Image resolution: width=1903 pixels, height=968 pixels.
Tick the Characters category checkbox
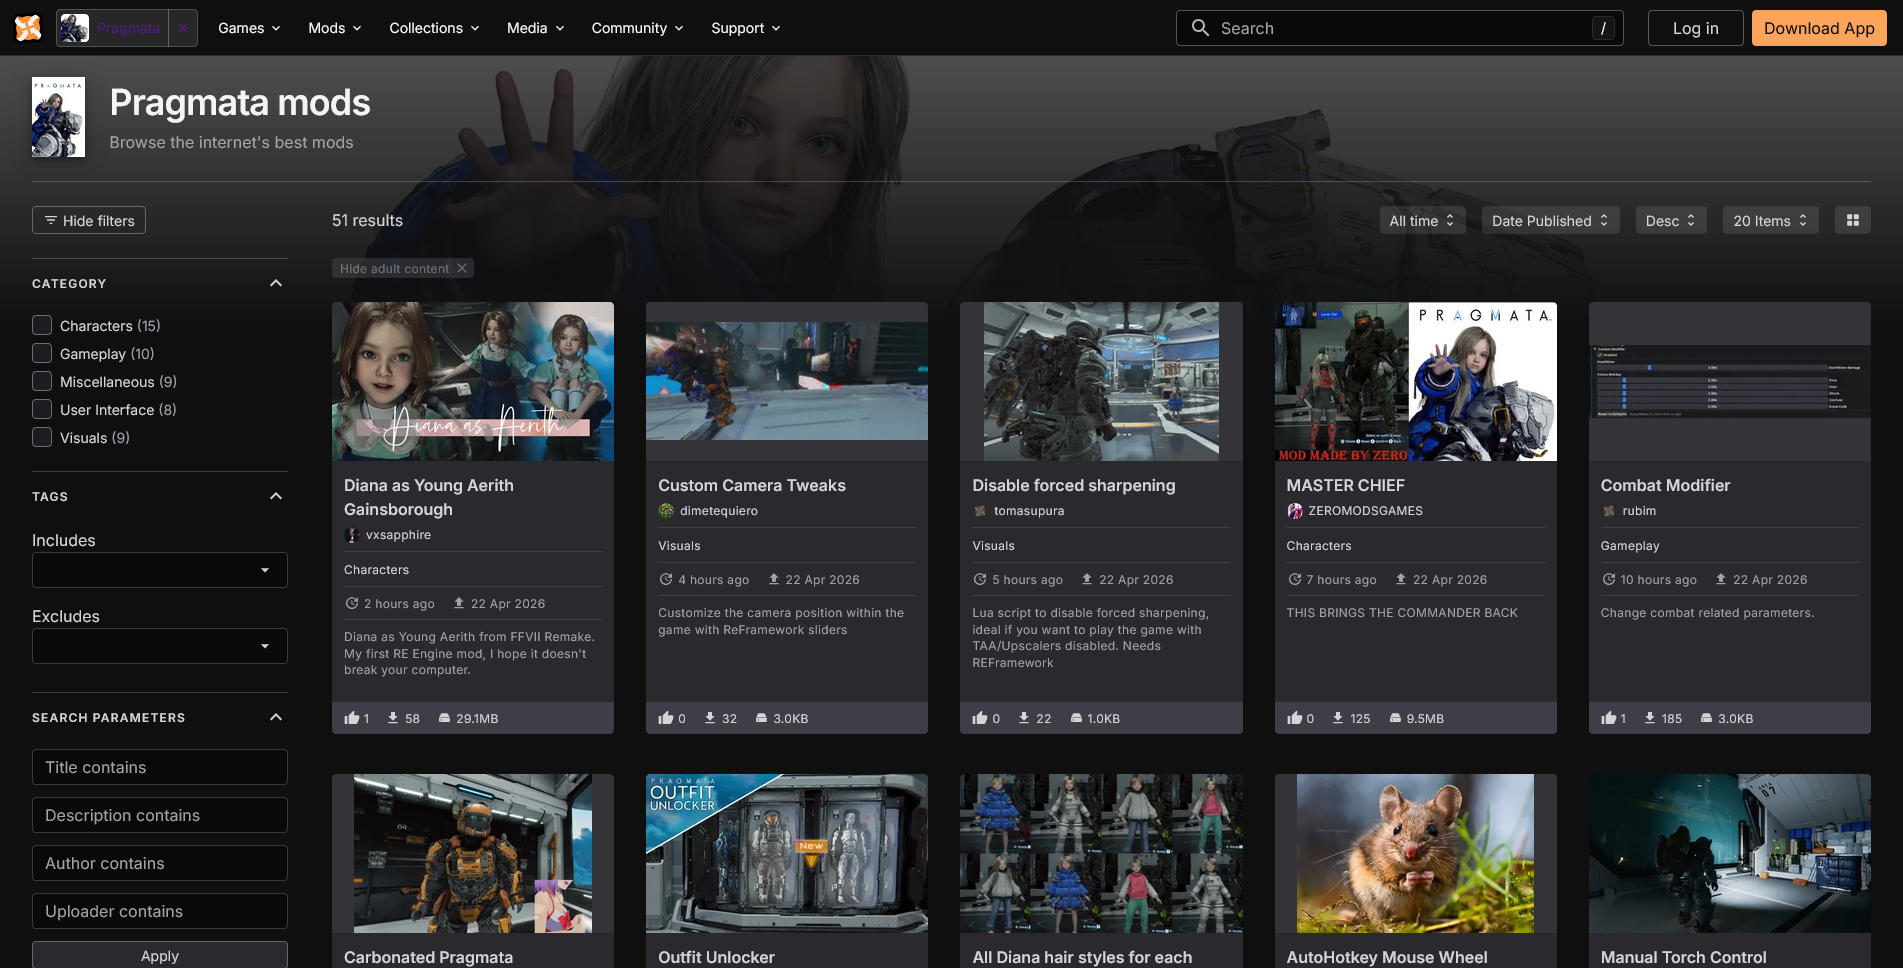point(42,325)
